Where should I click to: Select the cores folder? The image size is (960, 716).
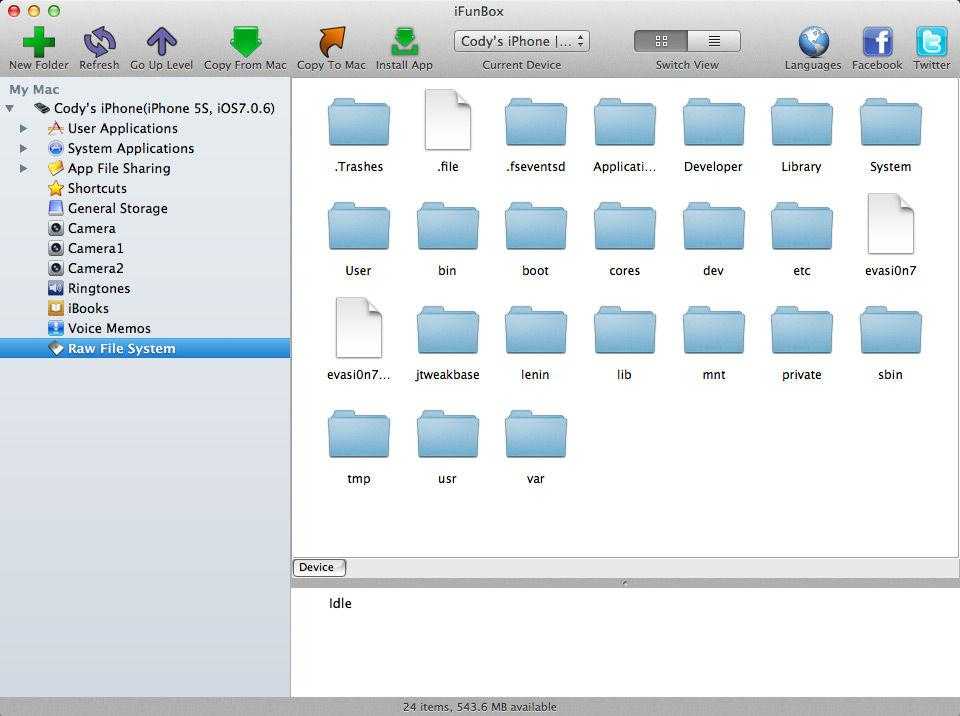pos(624,227)
